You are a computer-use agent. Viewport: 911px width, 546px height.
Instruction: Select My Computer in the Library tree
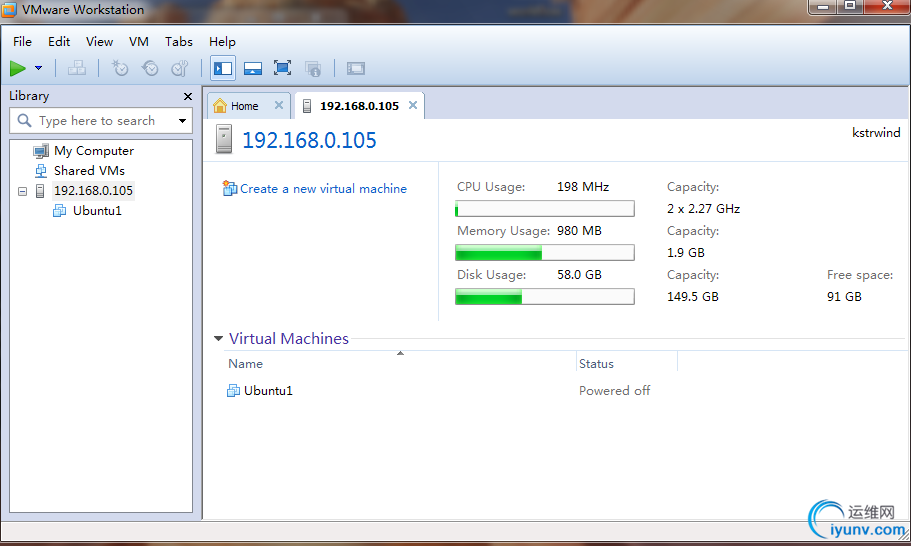click(x=94, y=151)
